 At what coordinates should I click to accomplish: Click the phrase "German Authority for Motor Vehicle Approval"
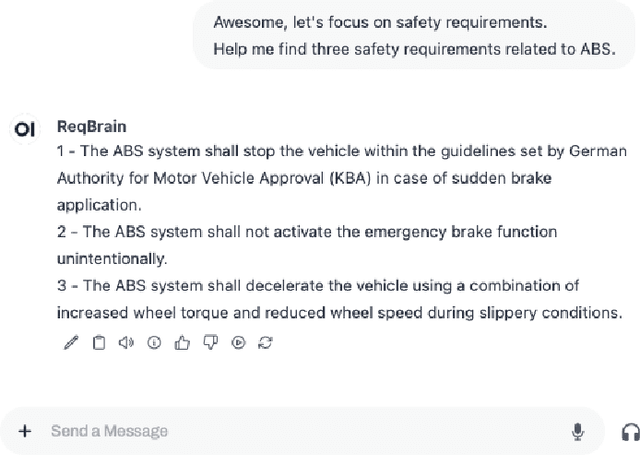(x=200, y=178)
